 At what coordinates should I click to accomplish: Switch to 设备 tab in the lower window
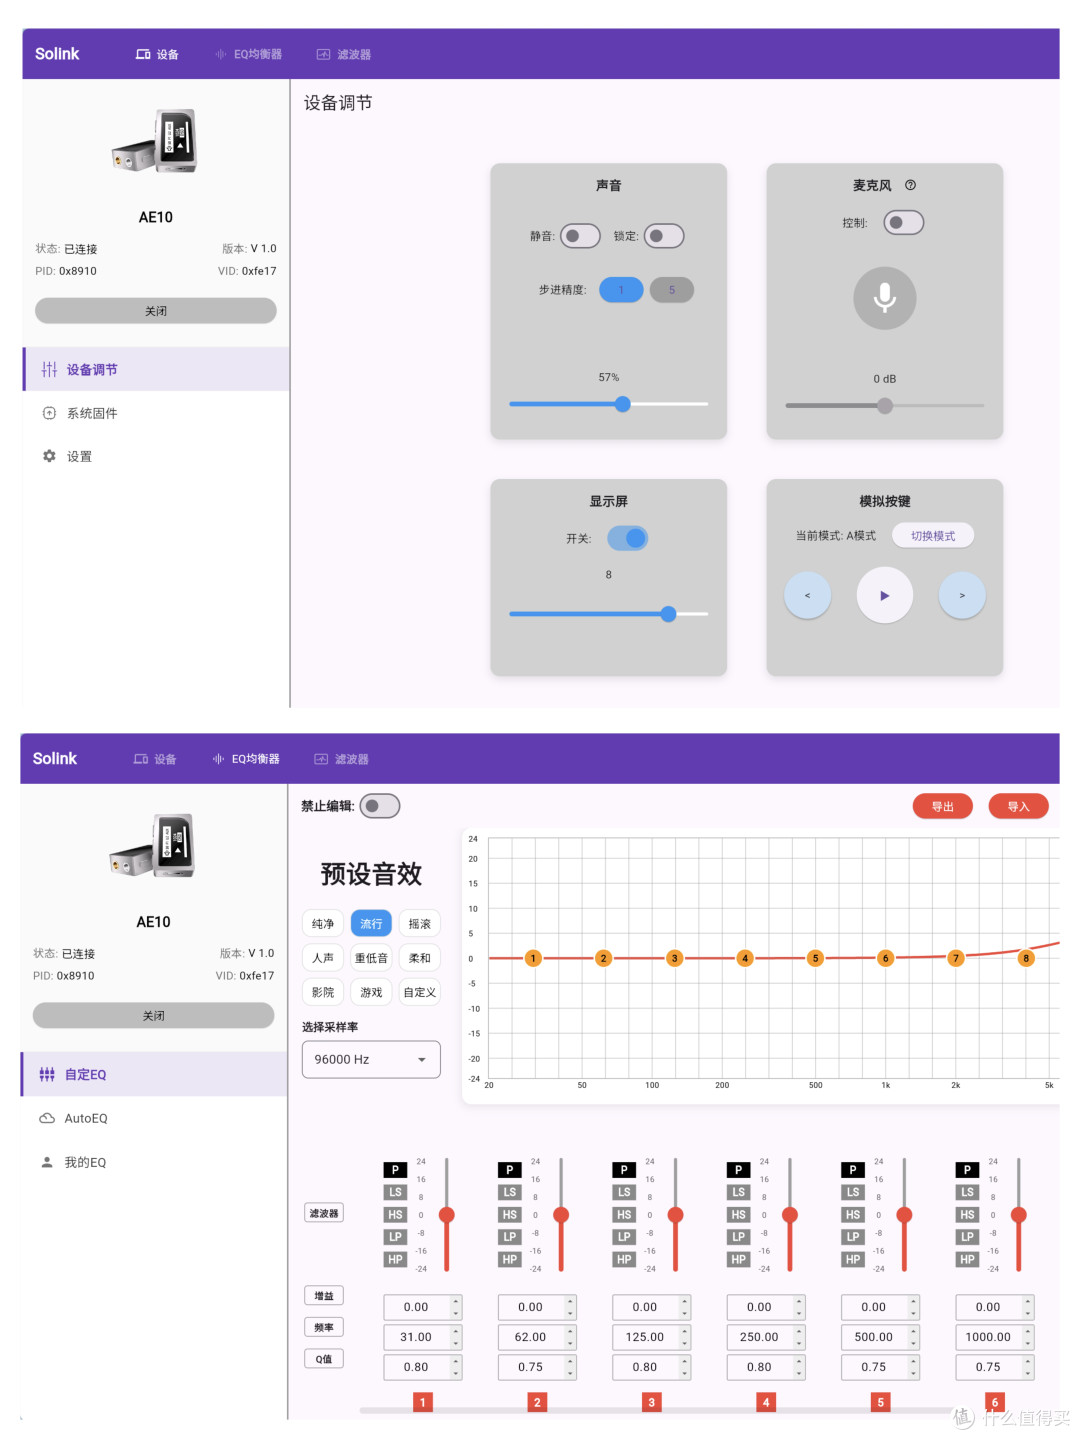[155, 759]
